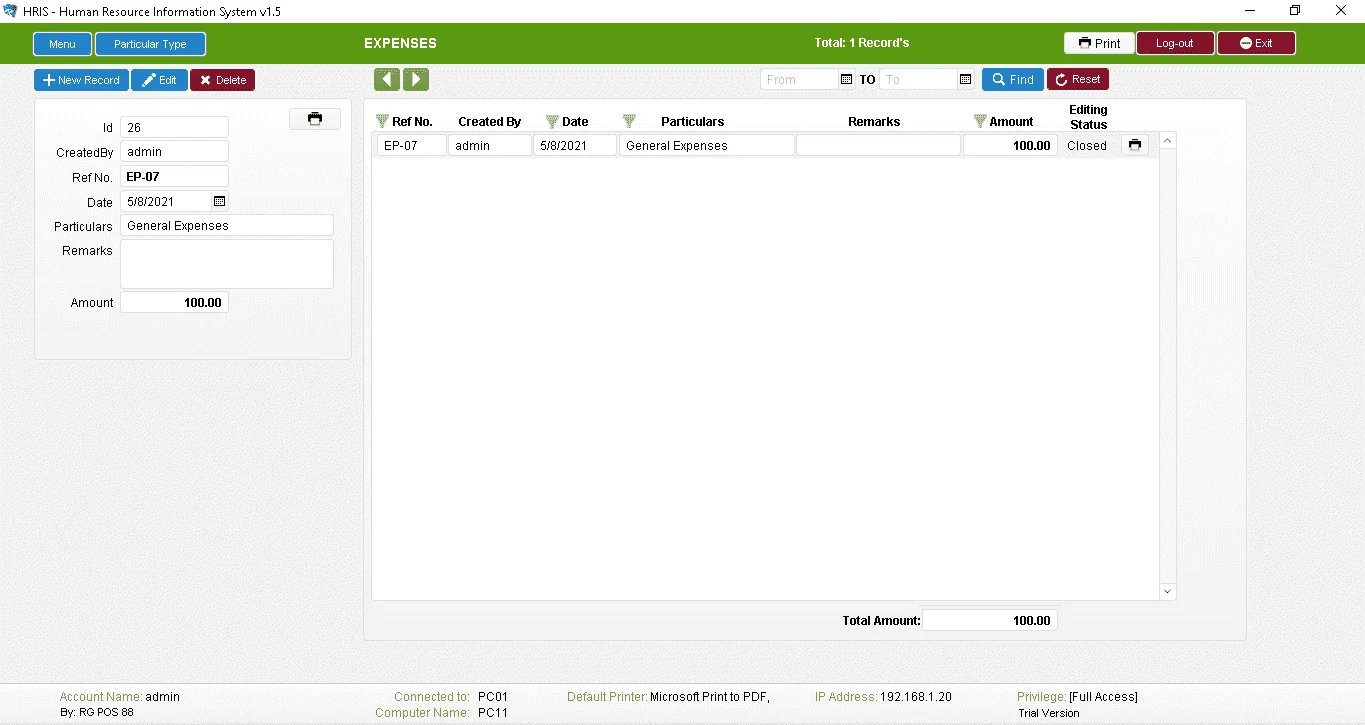Screen dimensions: 1365x725
Task: Open the From date calendar picker
Action: pos(846,80)
